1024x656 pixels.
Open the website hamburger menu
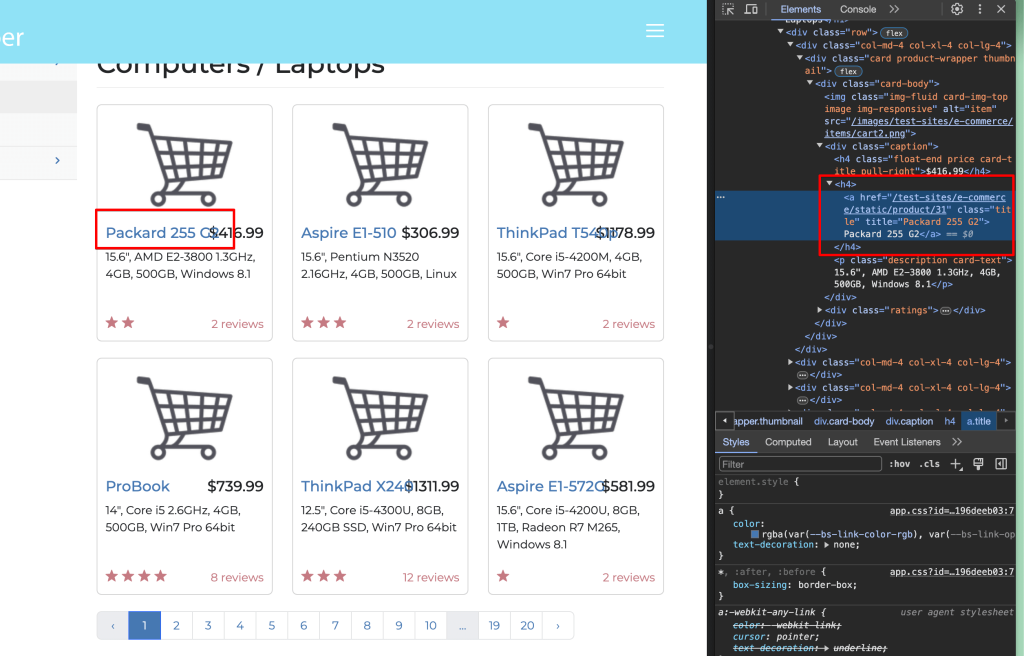[x=655, y=30]
